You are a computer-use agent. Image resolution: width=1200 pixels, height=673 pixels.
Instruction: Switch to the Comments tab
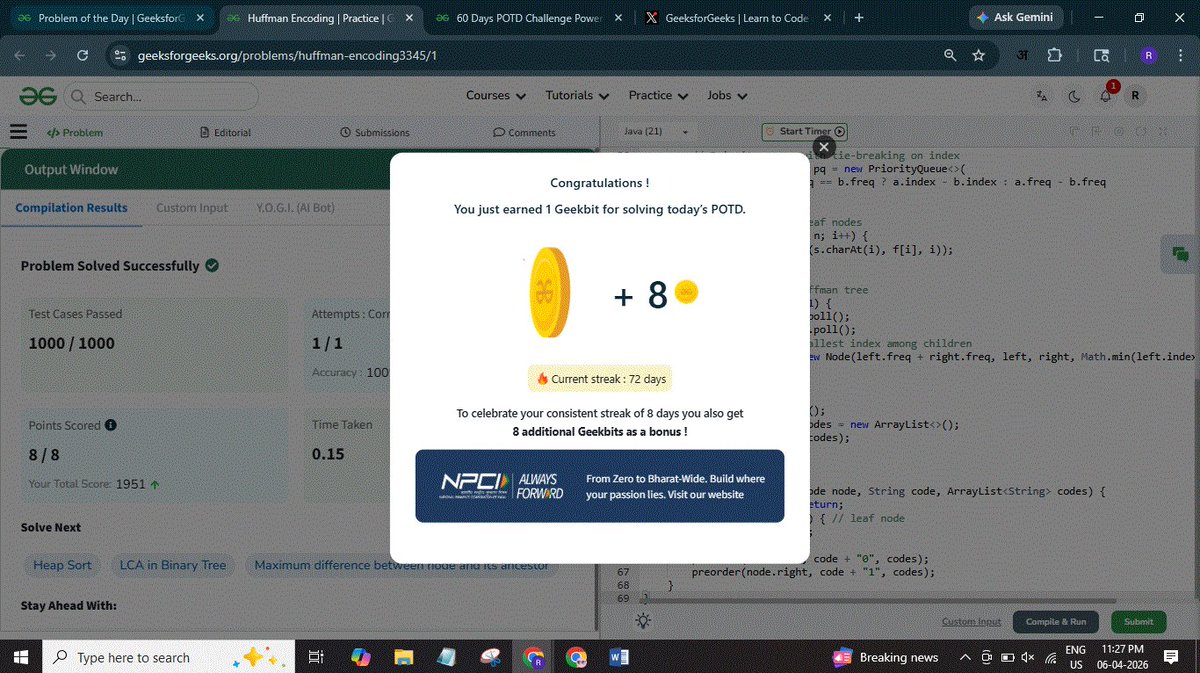(x=524, y=132)
